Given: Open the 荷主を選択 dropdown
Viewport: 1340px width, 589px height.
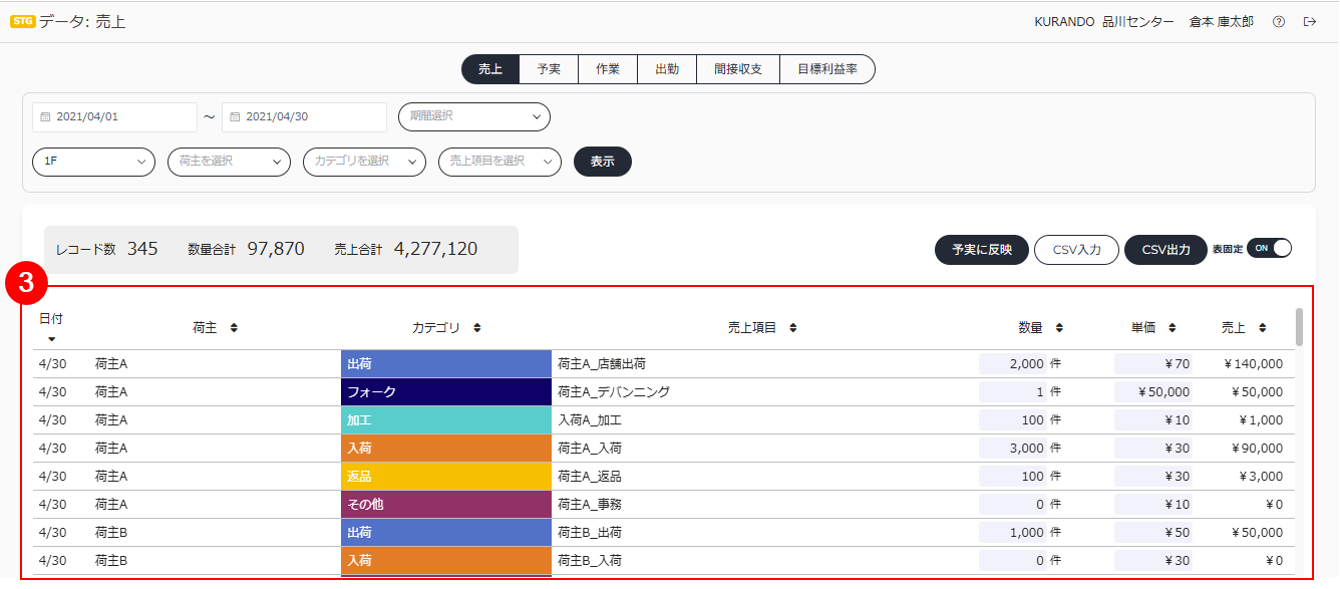Looking at the screenshot, I should [229, 162].
